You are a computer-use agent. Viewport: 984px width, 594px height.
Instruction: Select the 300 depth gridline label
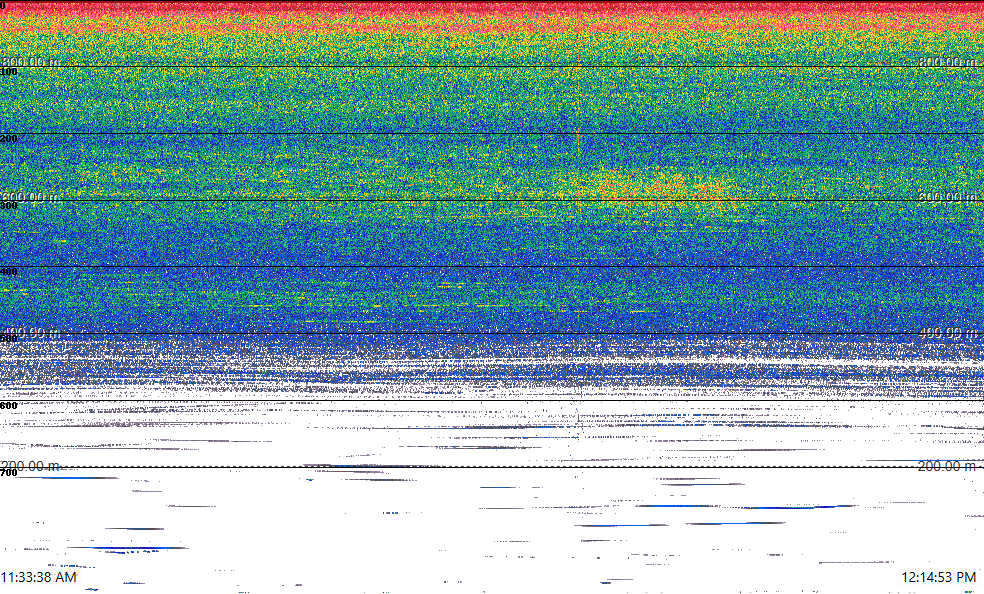pyautogui.click(x=9, y=205)
